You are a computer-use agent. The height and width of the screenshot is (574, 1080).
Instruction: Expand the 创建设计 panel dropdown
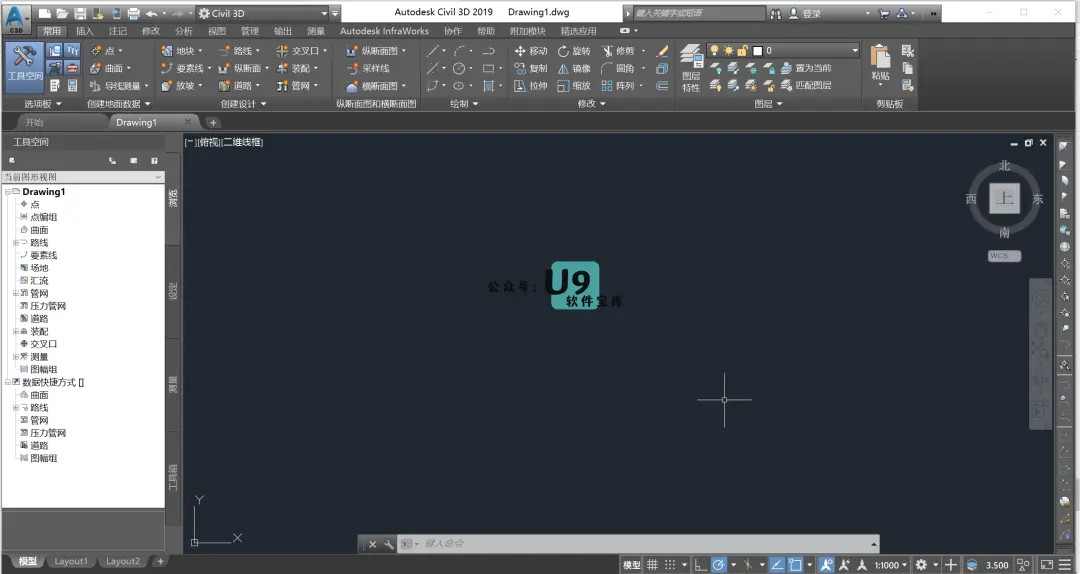pos(243,104)
